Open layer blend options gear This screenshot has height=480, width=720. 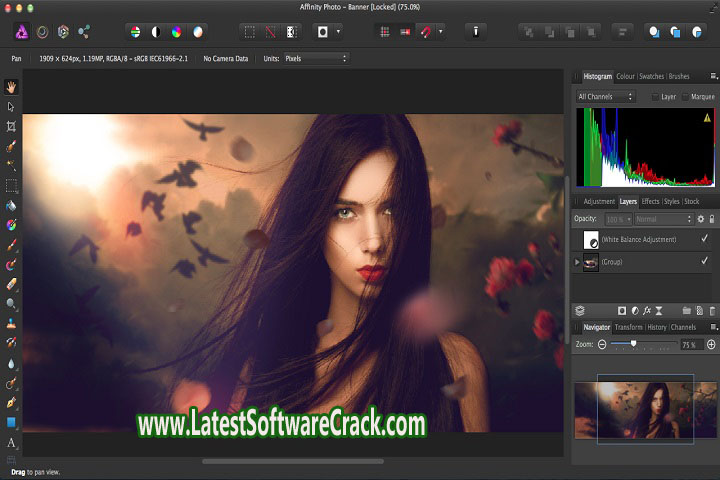click(701, 219)
